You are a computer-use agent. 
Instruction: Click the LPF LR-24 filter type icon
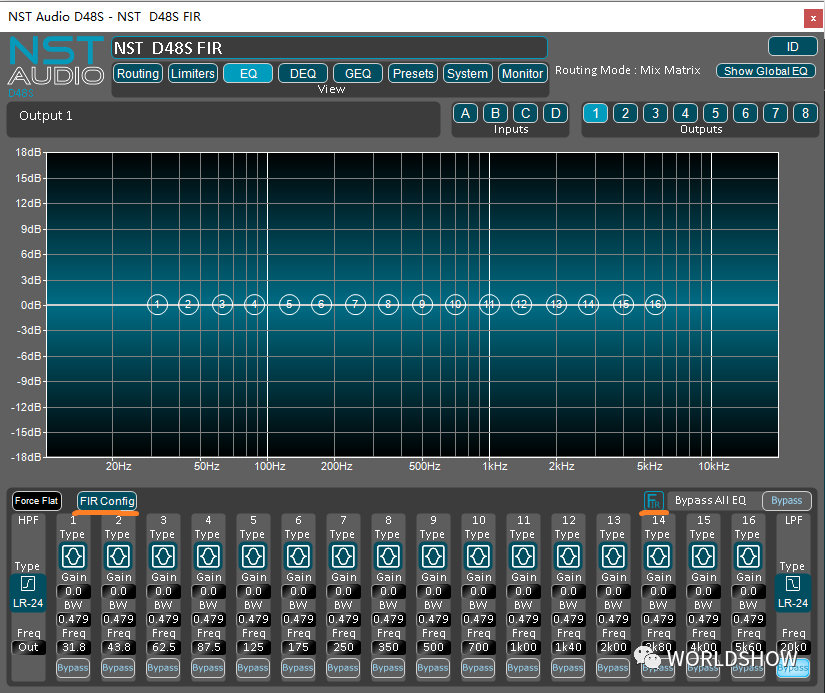click(x=793, y=592)
